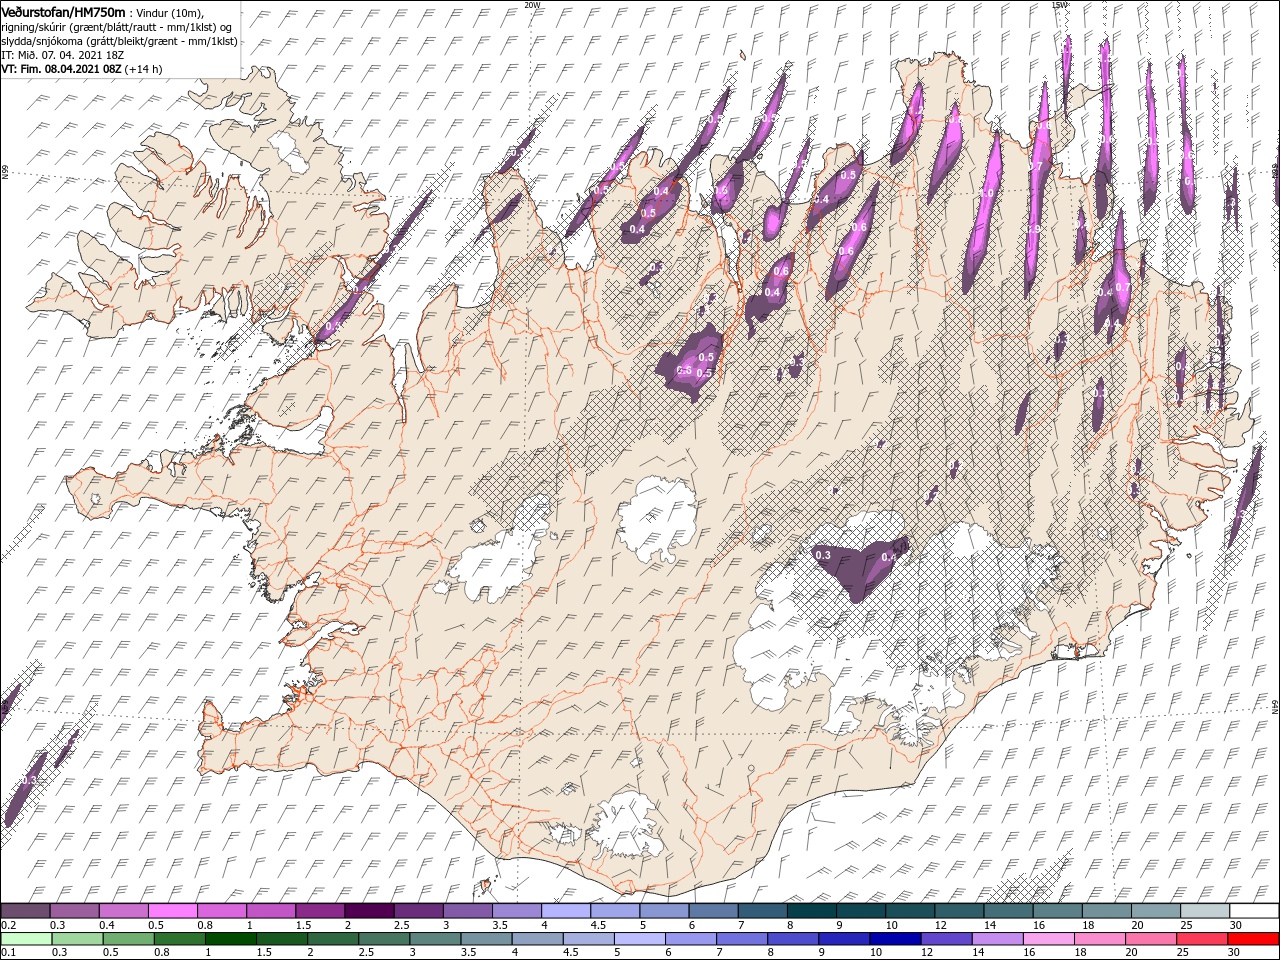The image size is (1280, 960).
Task: Click the 'VT: Fim. 08.04.2021 08Z' valid time
Action: [61, 69]
